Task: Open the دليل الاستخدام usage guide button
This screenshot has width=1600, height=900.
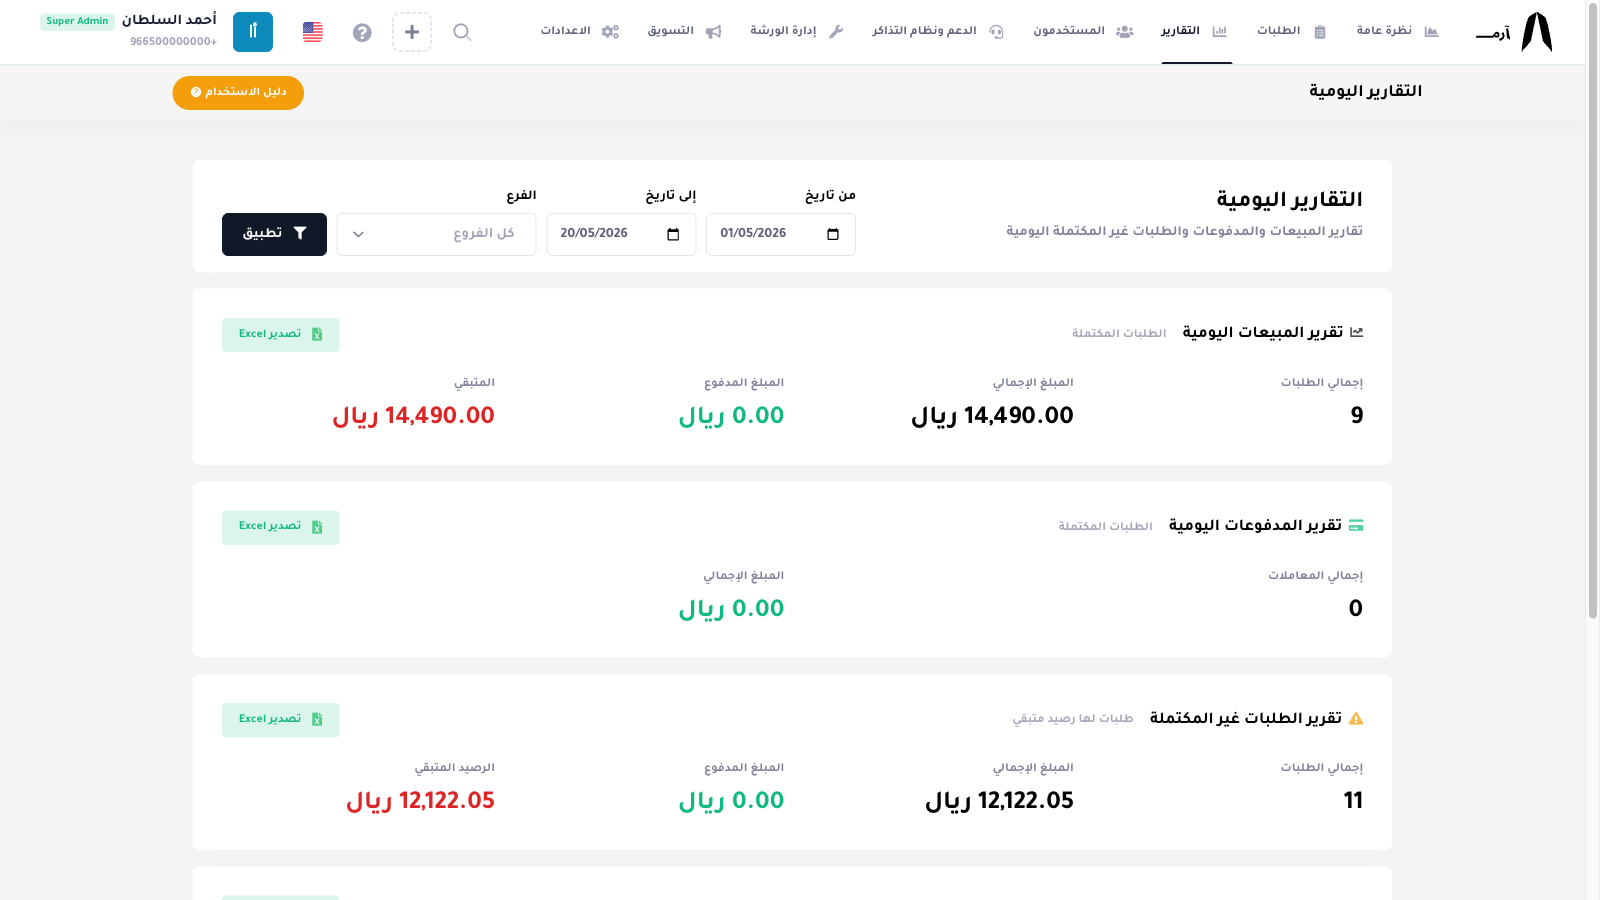Action: click(x=238, y=92)
